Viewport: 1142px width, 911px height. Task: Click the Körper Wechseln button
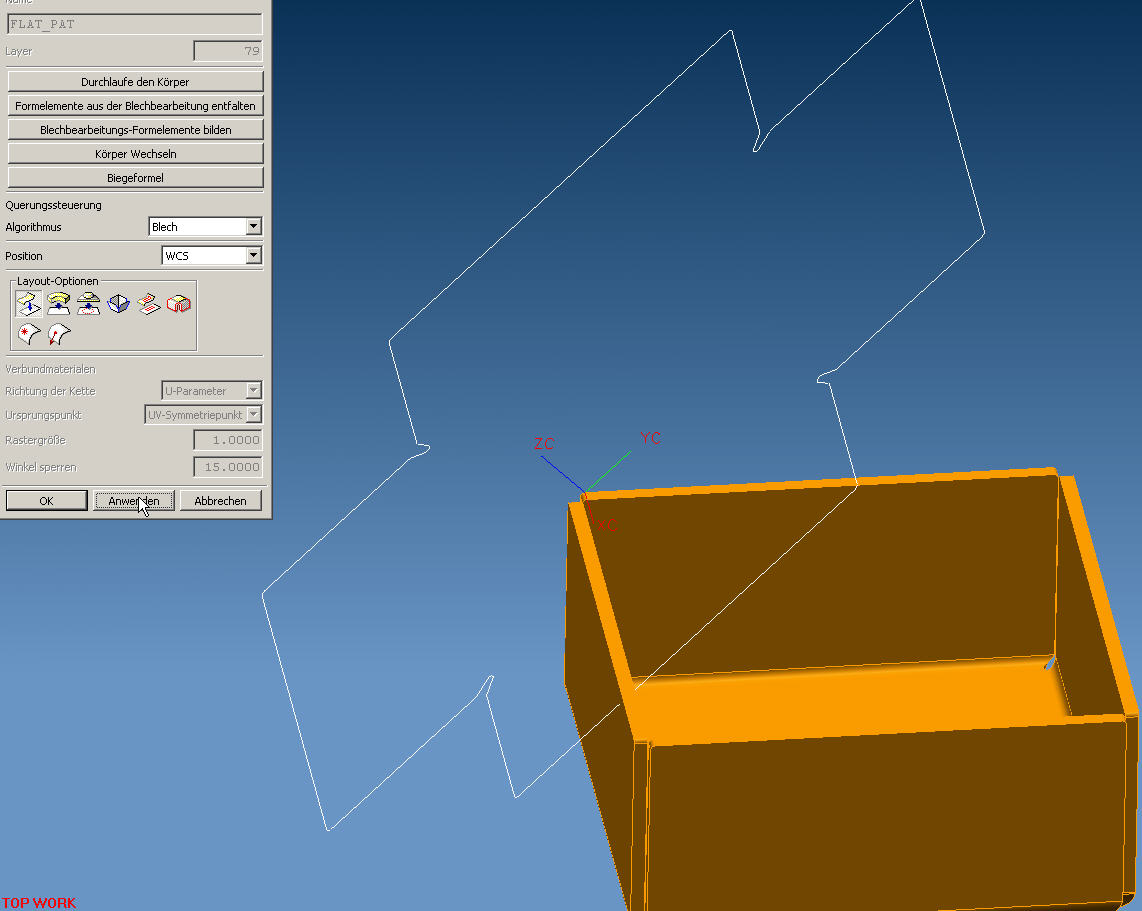point(135,154)
